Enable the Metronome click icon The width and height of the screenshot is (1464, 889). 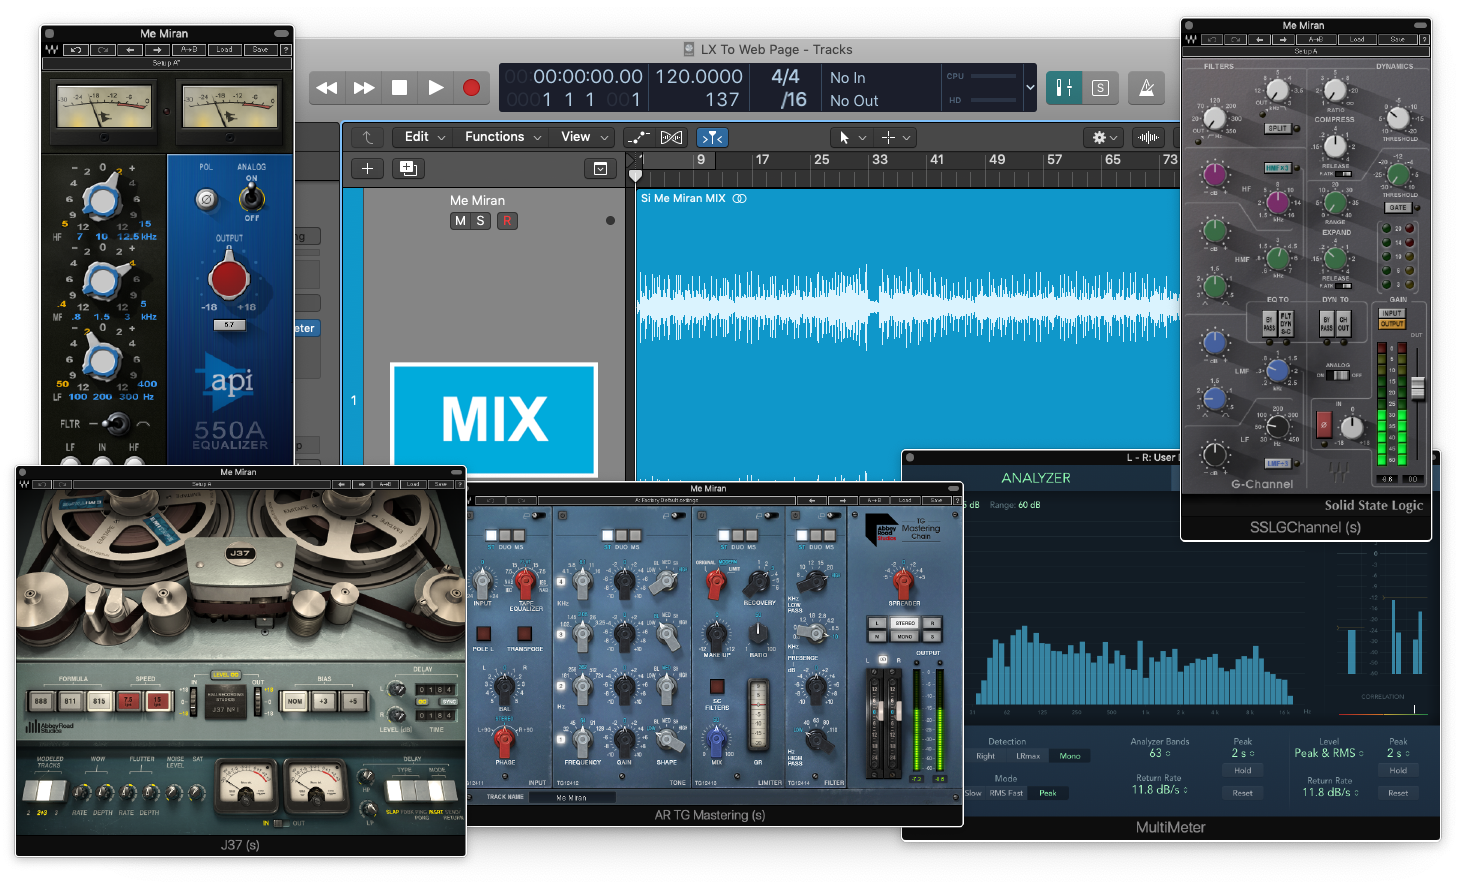pyautogui.click(x=1147, y=88)
